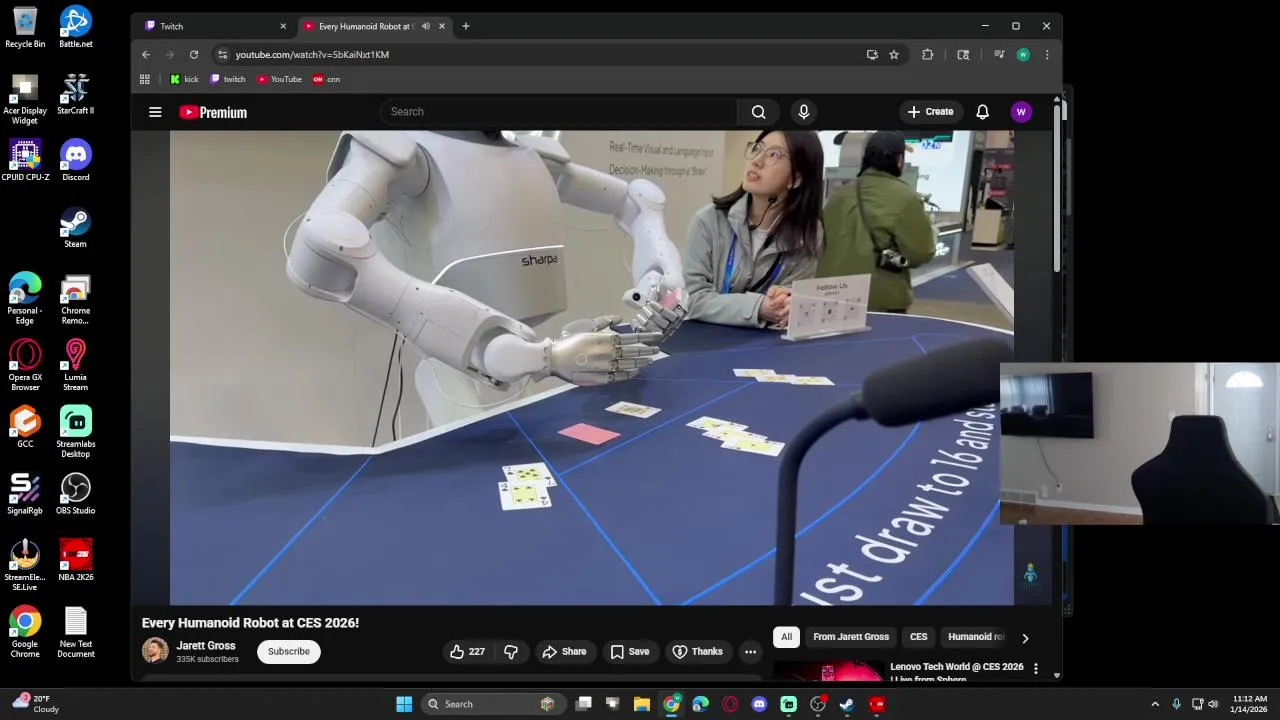
Task: Click the Jarett Gross channel name
Action: (206, 646)
